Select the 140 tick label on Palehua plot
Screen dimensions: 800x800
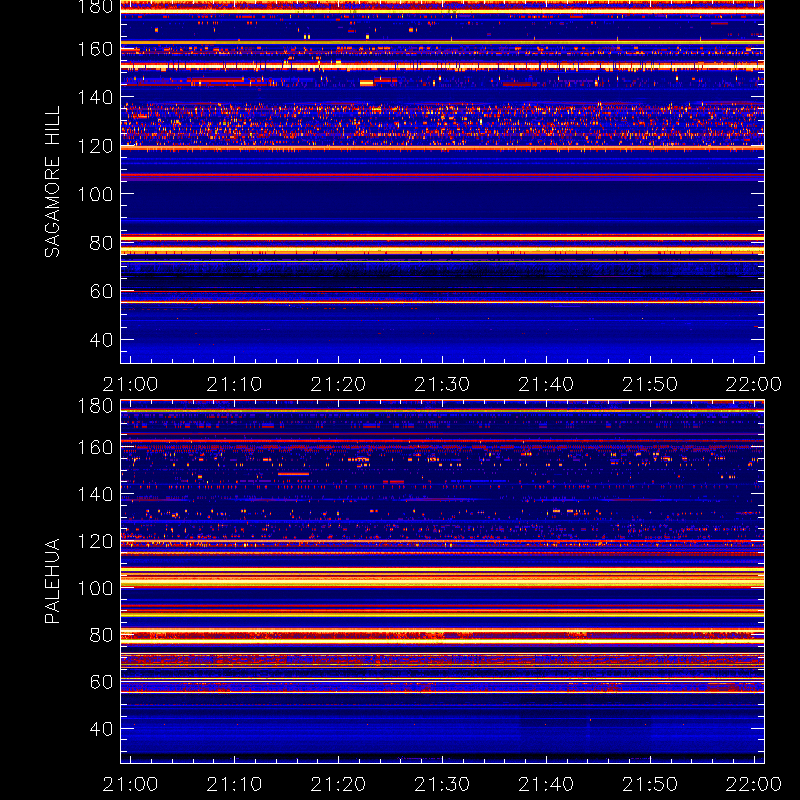(x=95, y=494)
